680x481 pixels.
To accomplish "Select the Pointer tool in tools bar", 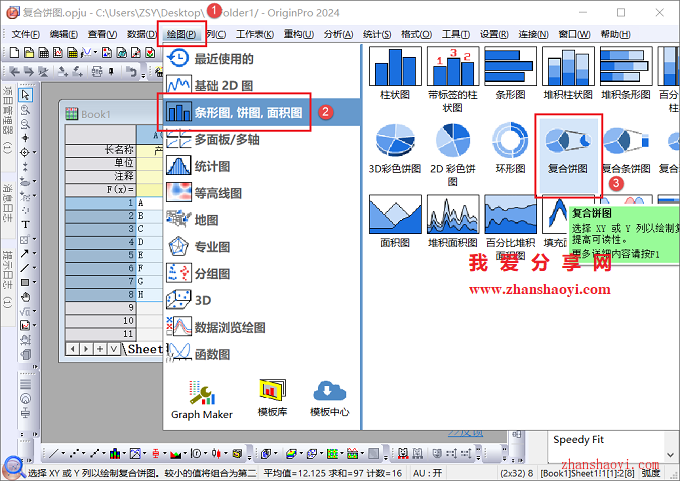I will tap(25, 95).
